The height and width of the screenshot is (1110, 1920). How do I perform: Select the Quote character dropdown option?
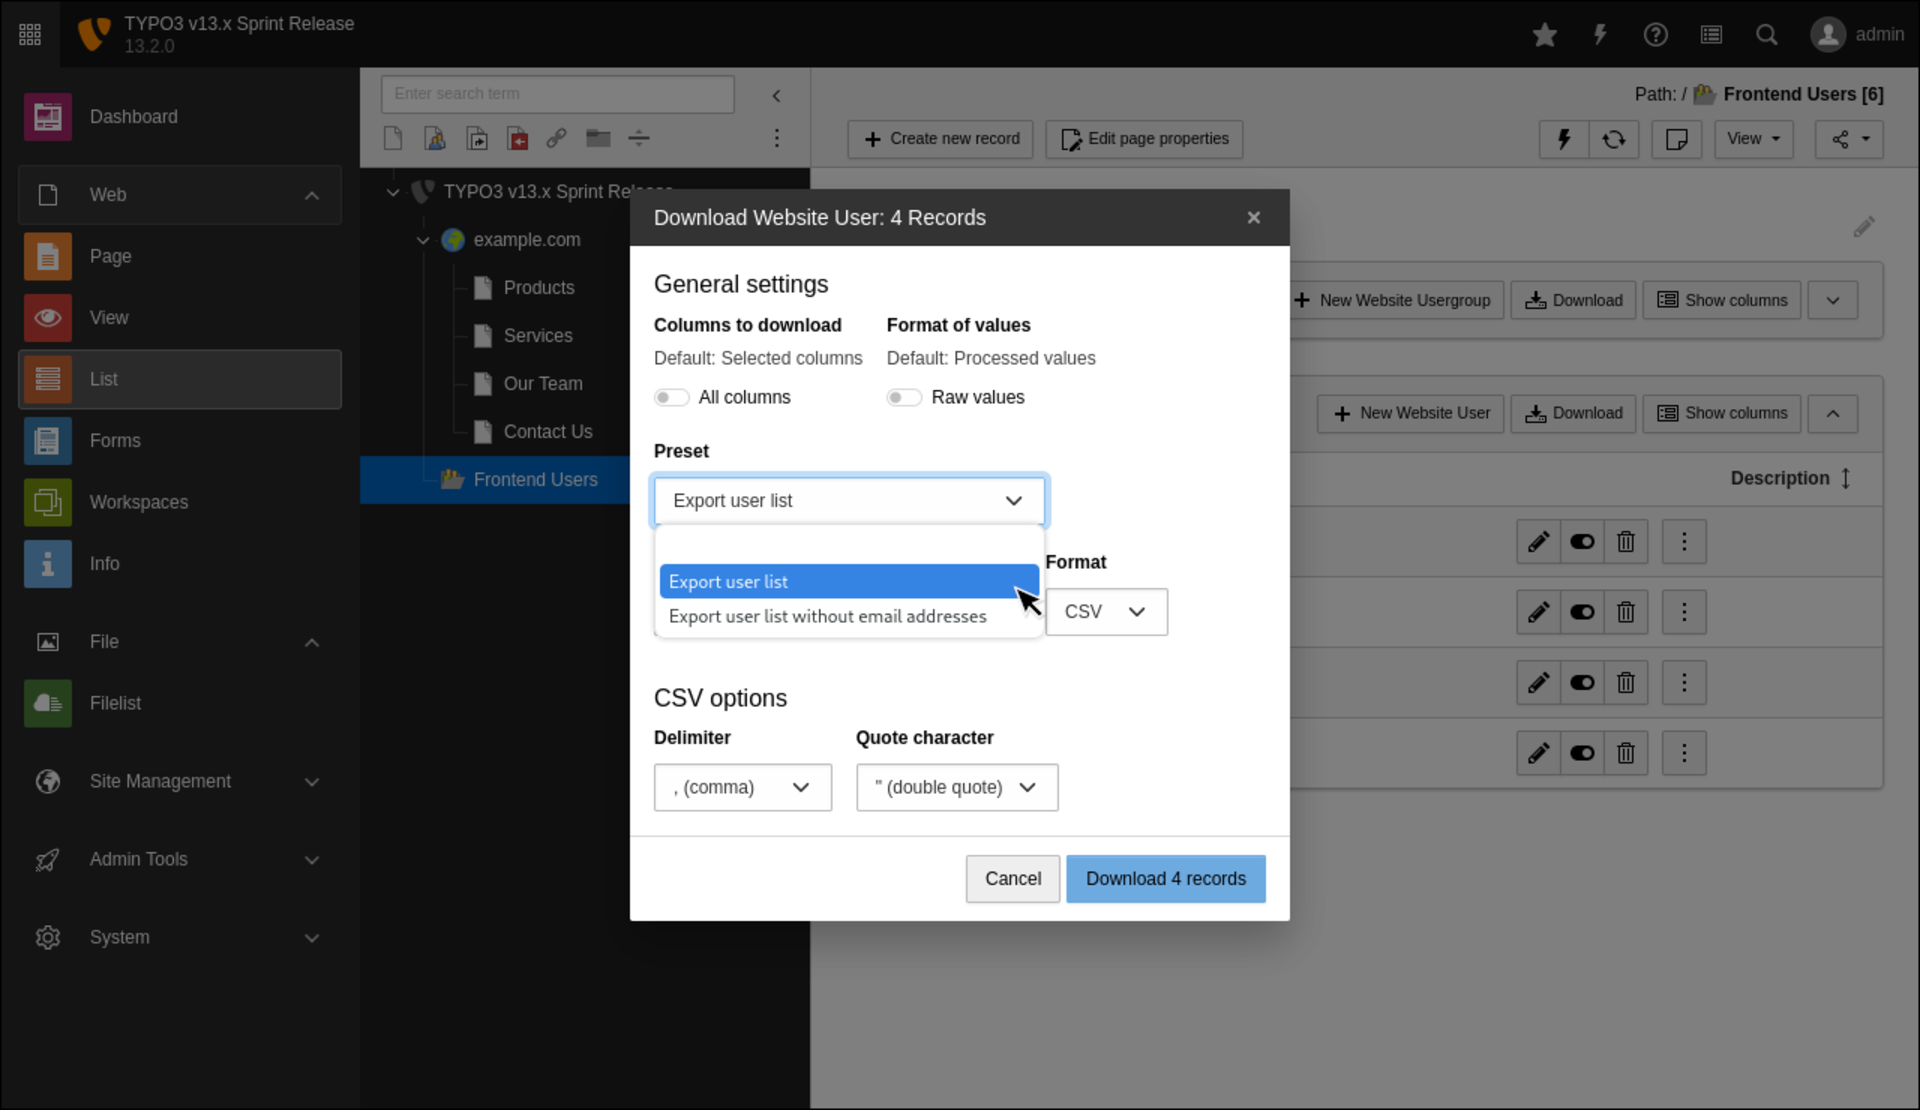[955, 786]
